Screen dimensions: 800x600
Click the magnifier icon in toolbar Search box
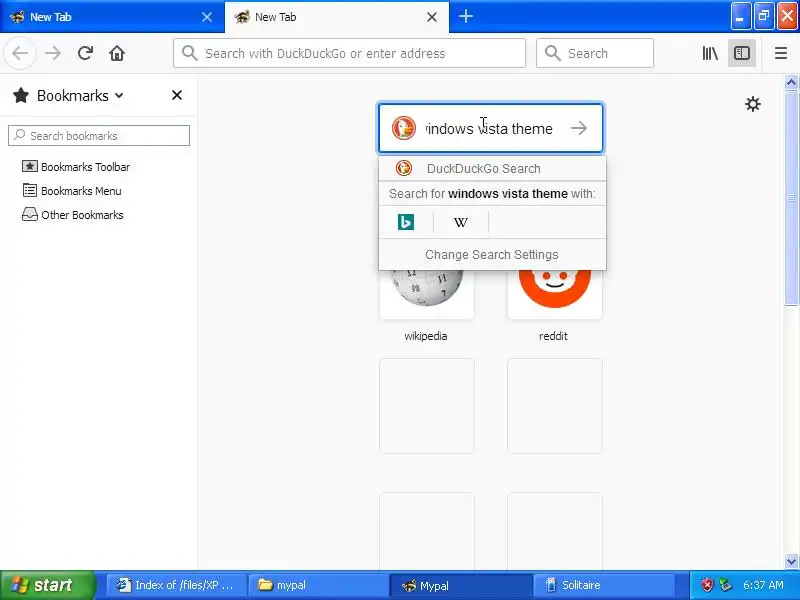pos(552,53)
